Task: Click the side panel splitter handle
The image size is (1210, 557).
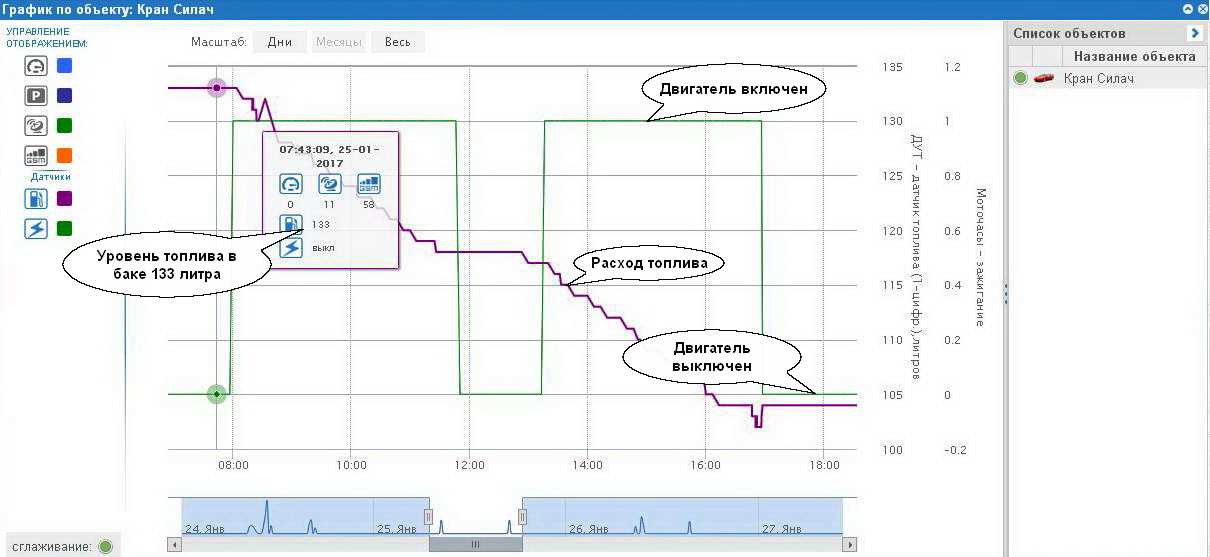Action: pyautogui.click(x=1005, y=293)
